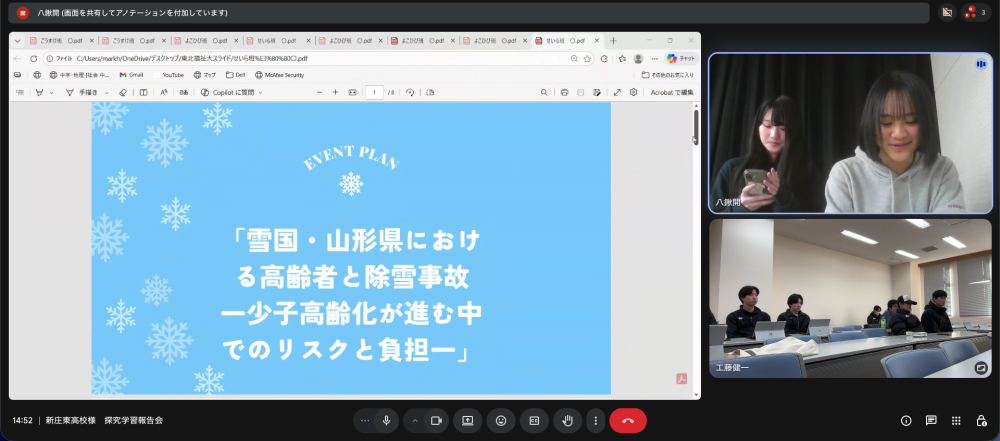Open host controls lock icon
This screenshot has width=1000, height=441.
point(981,421)
